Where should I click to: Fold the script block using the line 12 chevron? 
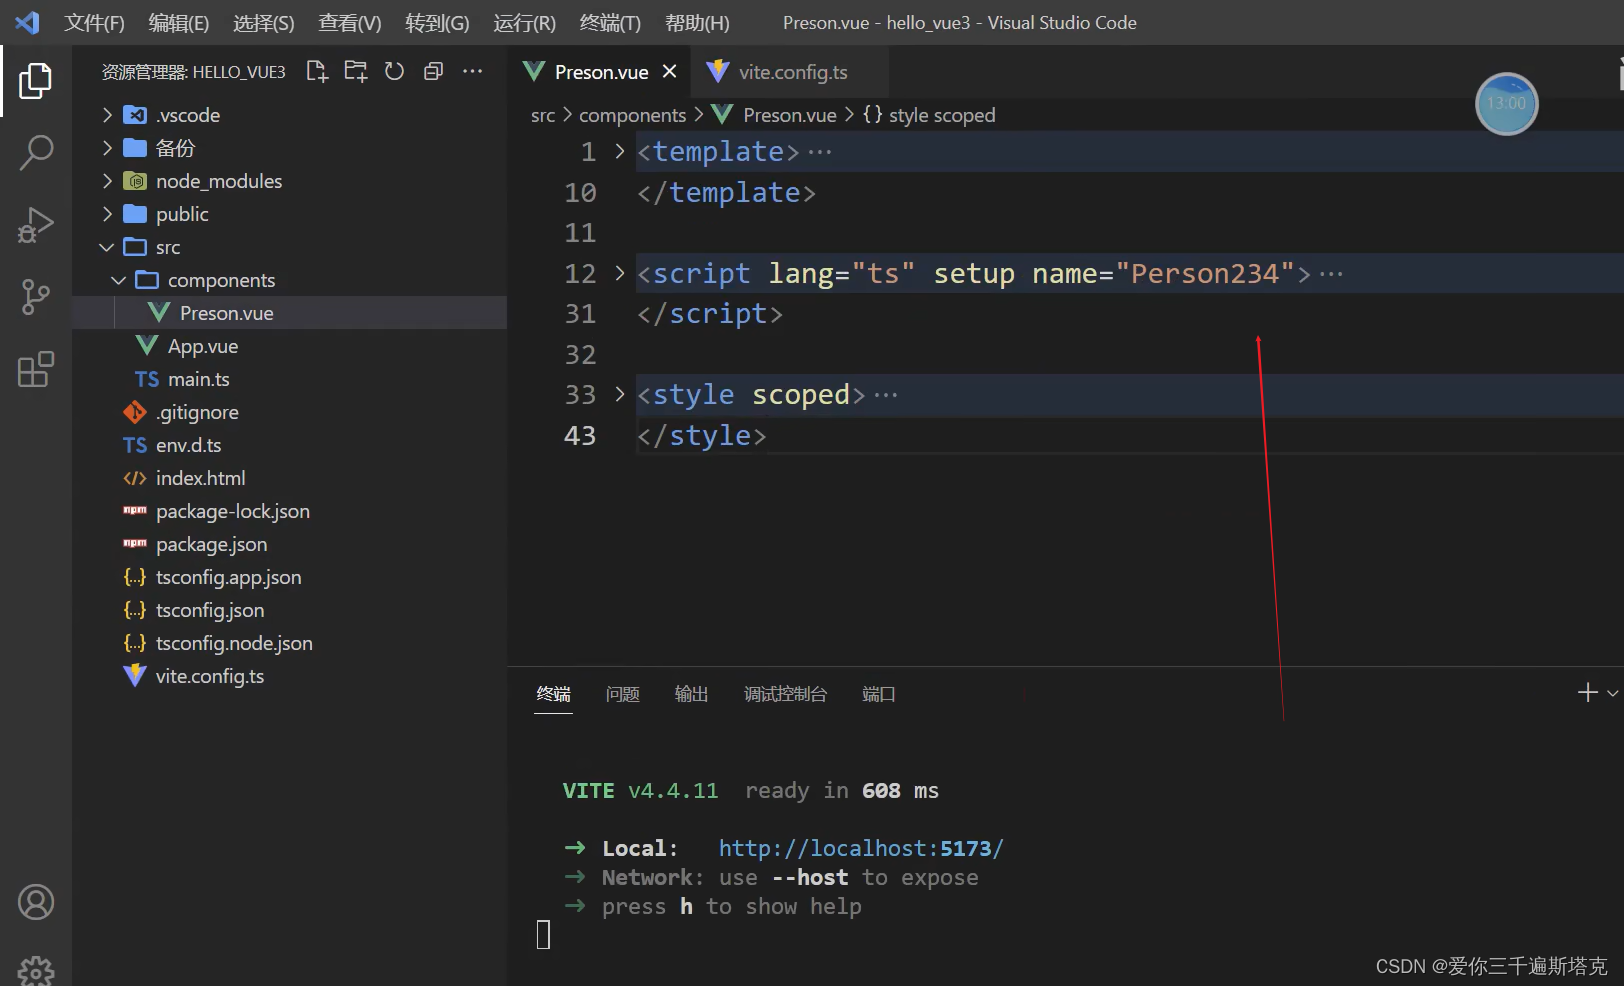(x=618, y=273)
